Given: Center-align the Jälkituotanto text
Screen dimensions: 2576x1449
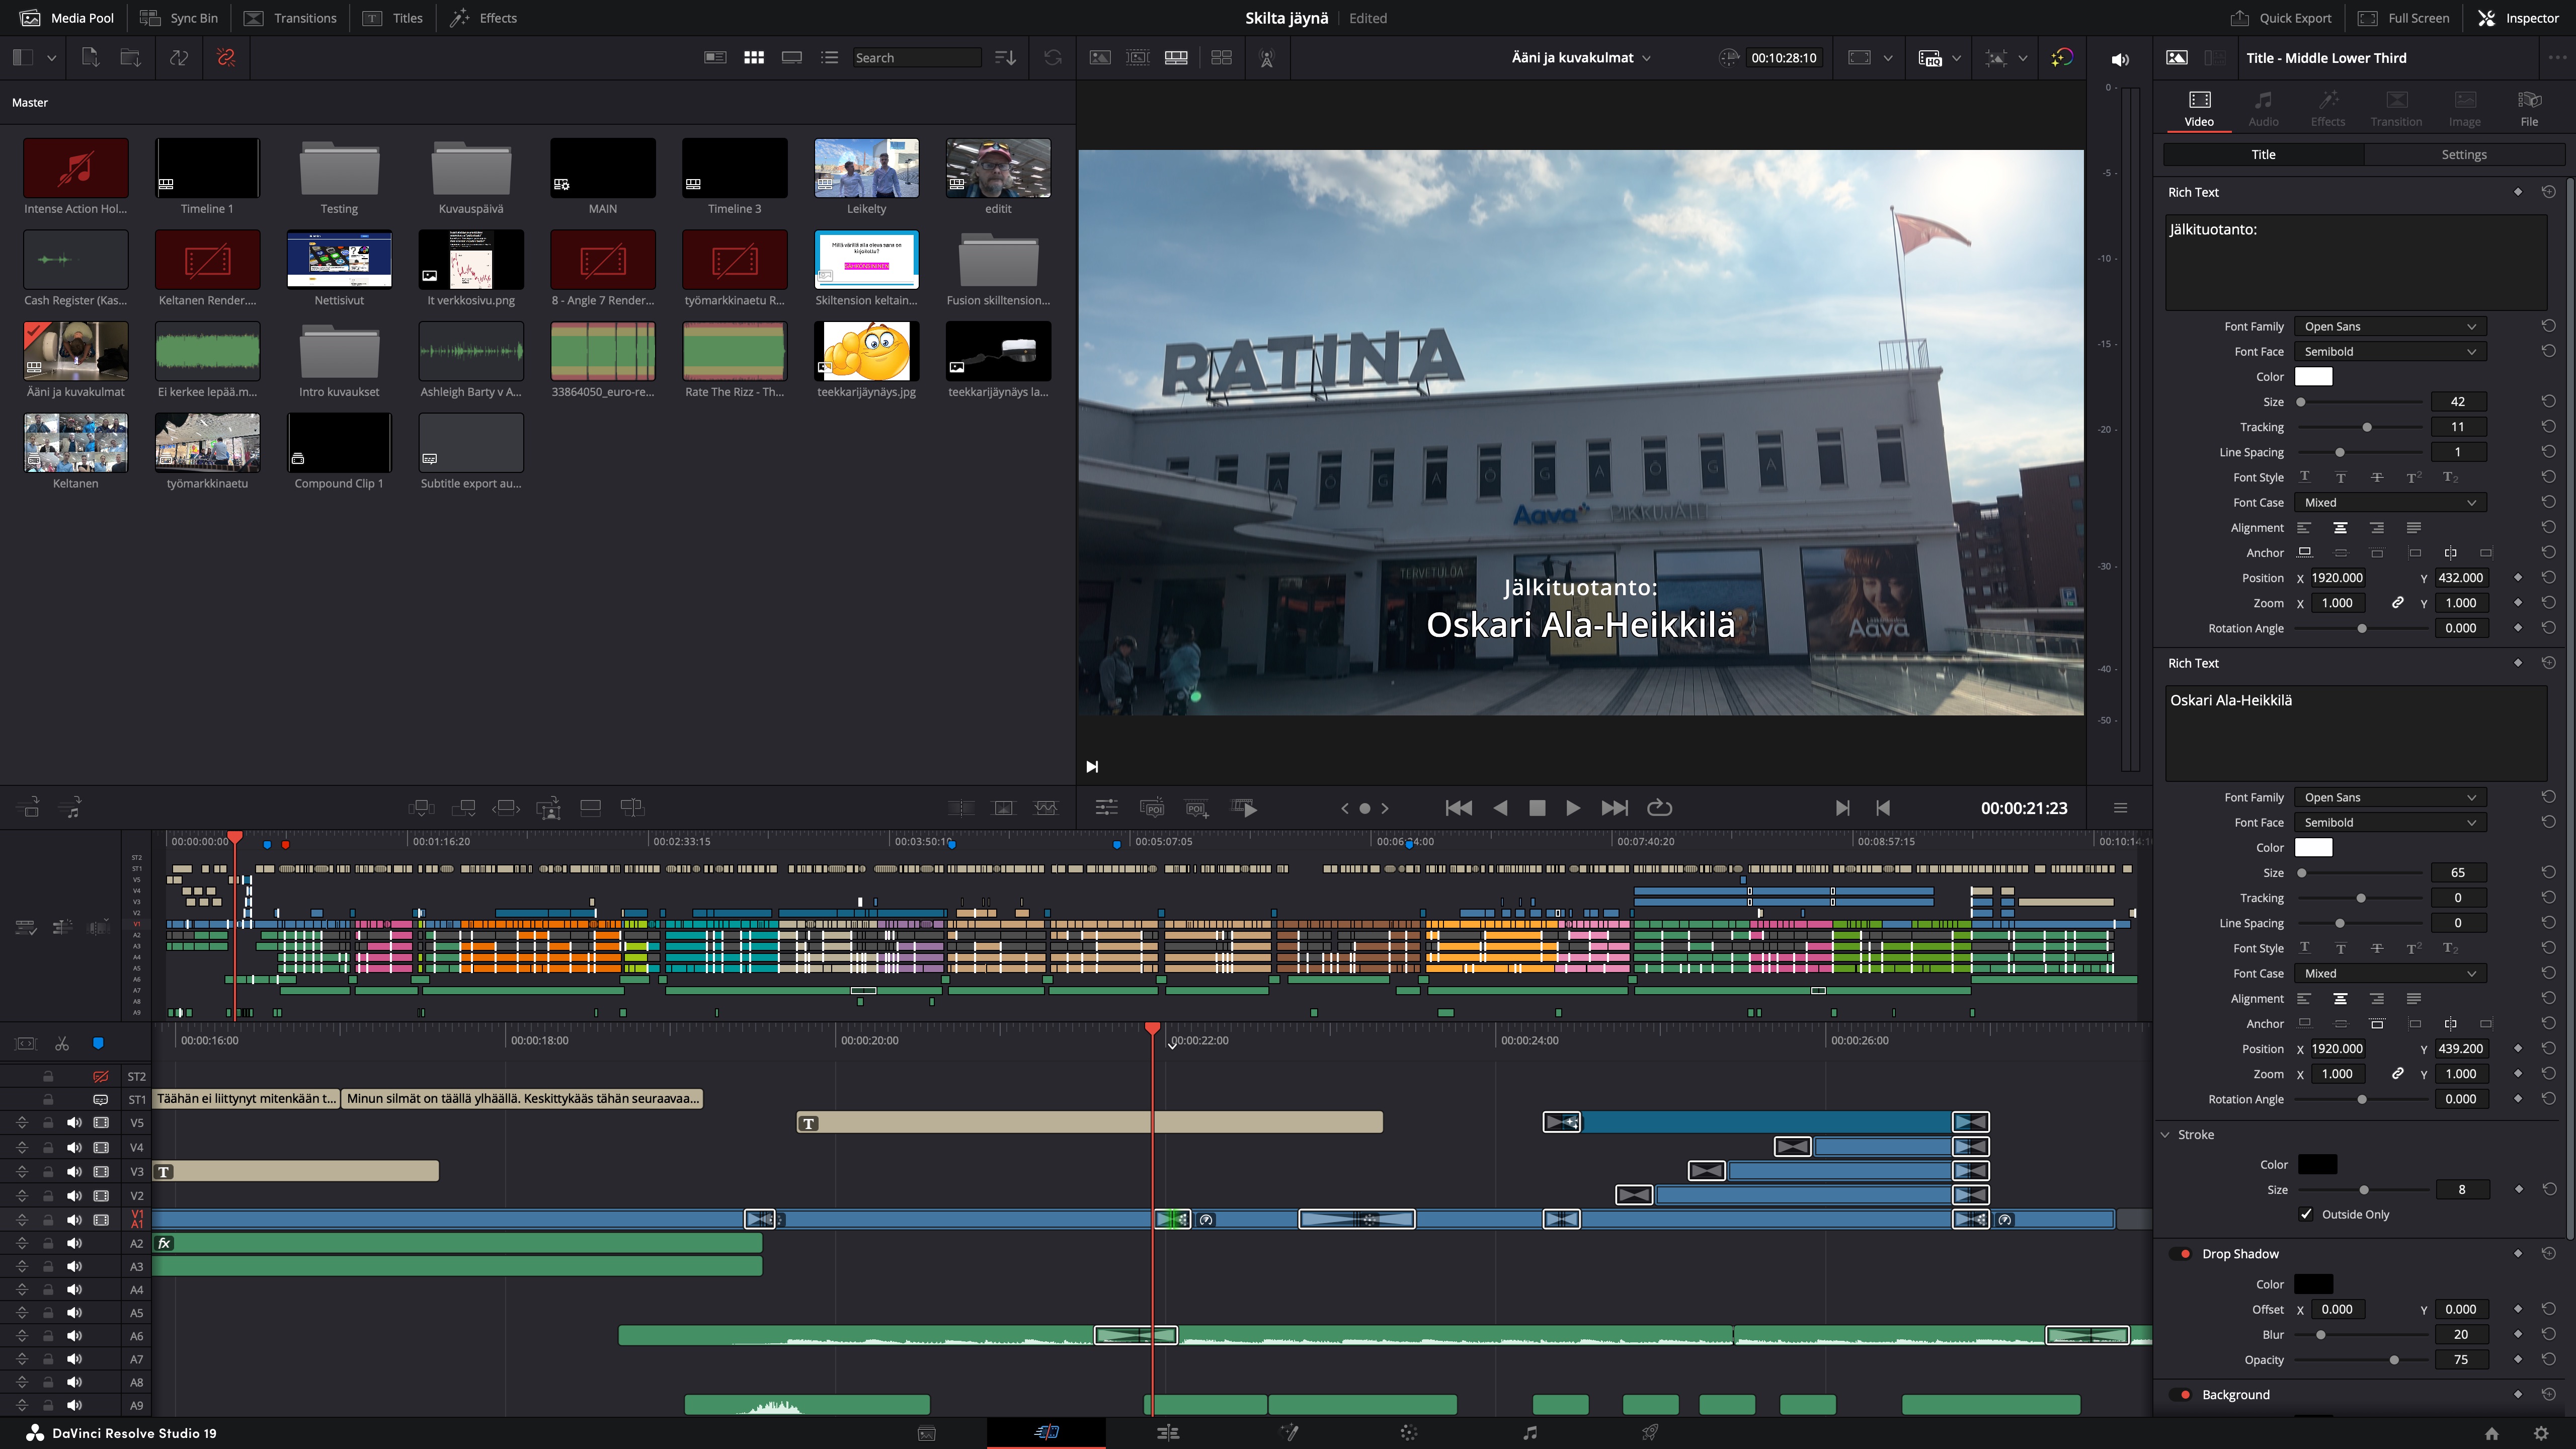Looking at the screenshot, I should click(x=2340, y=528).
